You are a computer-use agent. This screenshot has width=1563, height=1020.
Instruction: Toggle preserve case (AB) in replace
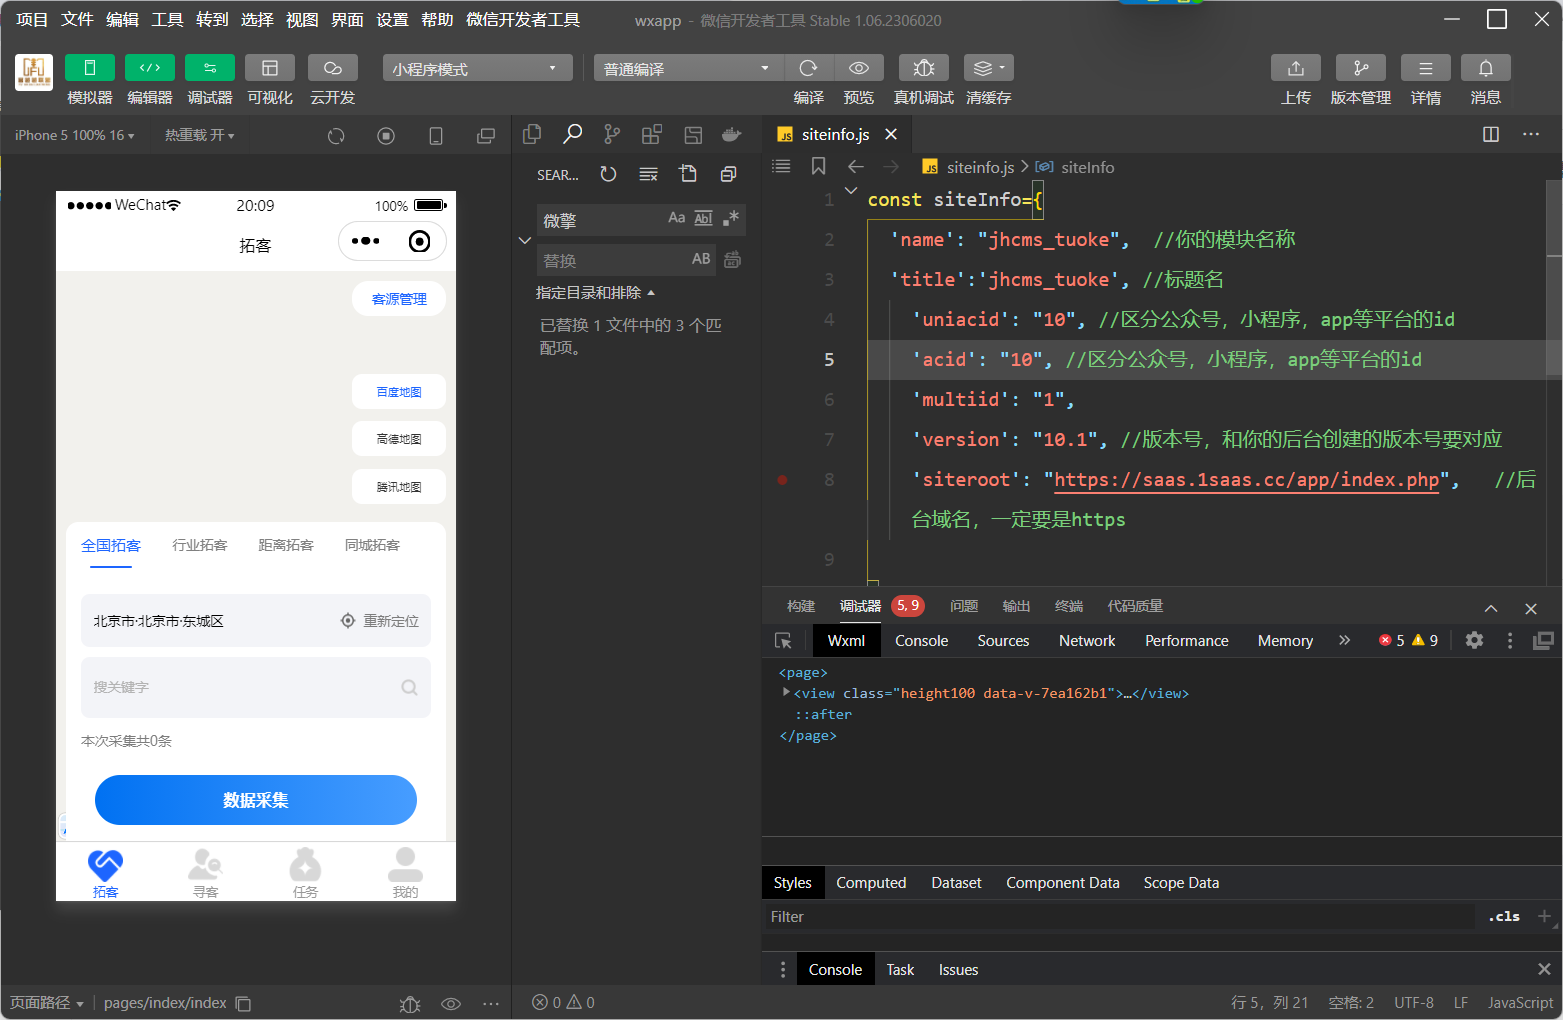[701, 259]
